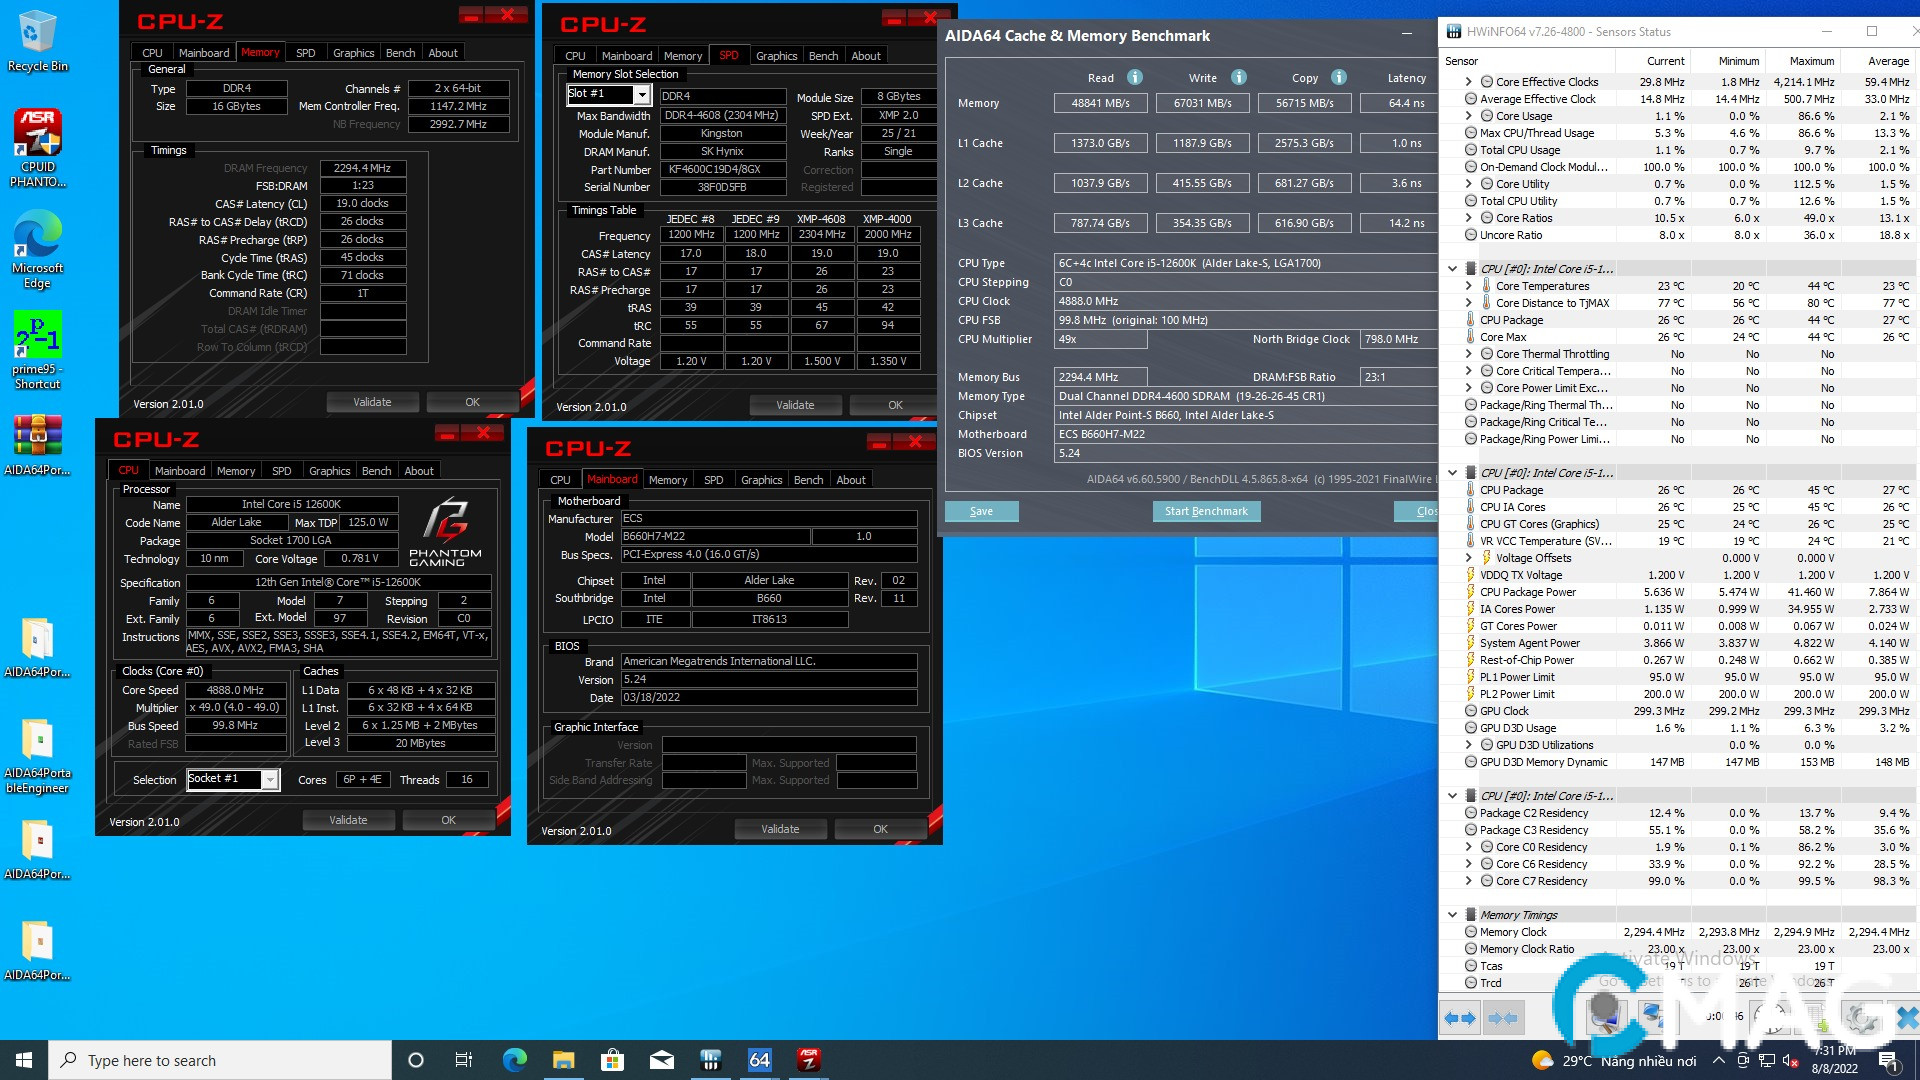Viewport: 1920px width, 1080px height.
Task: Click HWiNFO collapse-columns arrows button
Action: 1503,1018
